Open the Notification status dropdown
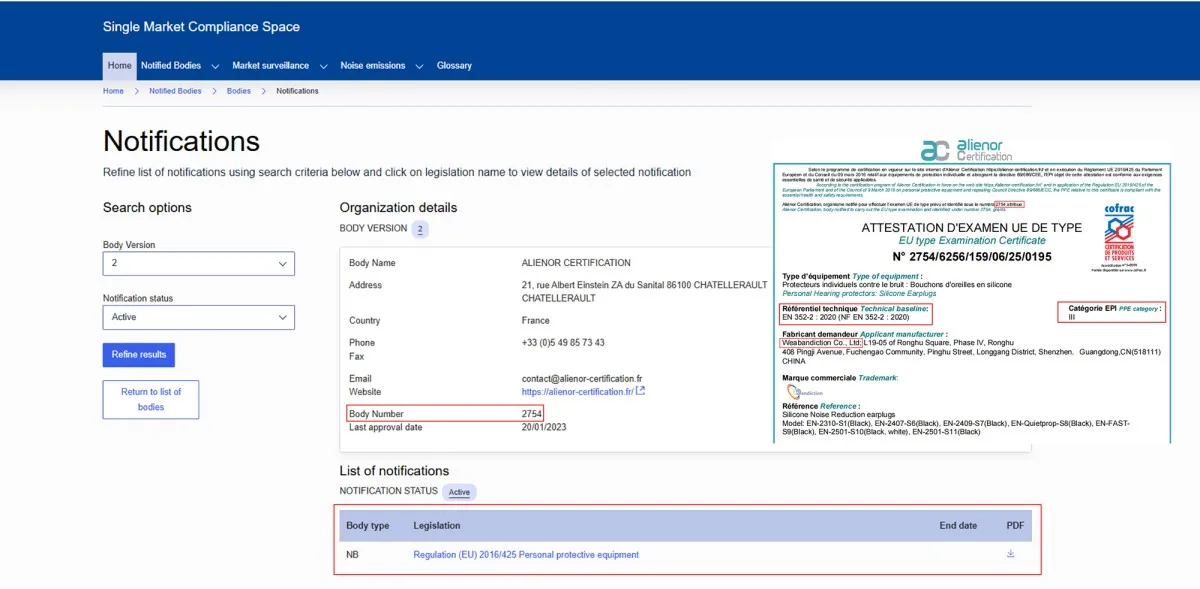The height and width of the screenshot is (589, 1200). coord(198,317)
